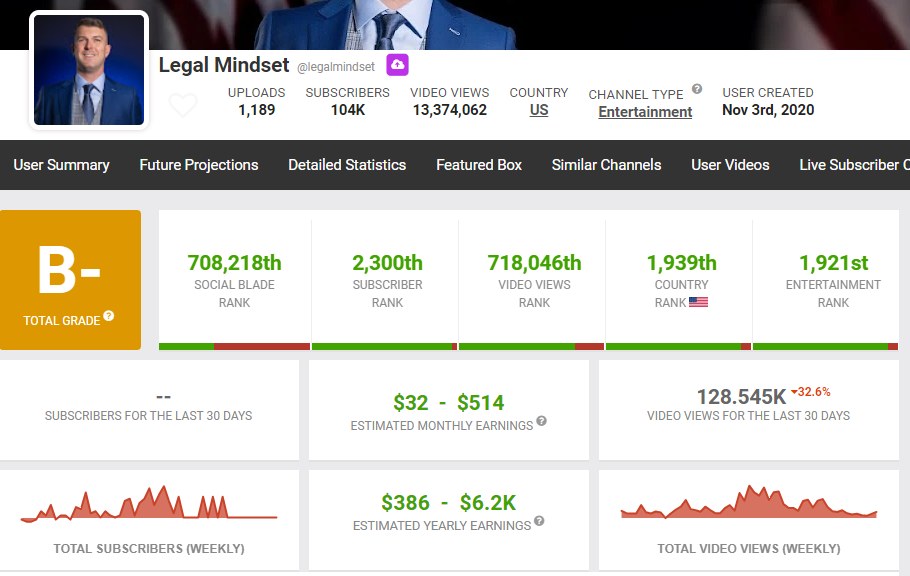Click the 1,939th country rank
The height and width of the screenshot is (576, 910).
tap(681, 263)
